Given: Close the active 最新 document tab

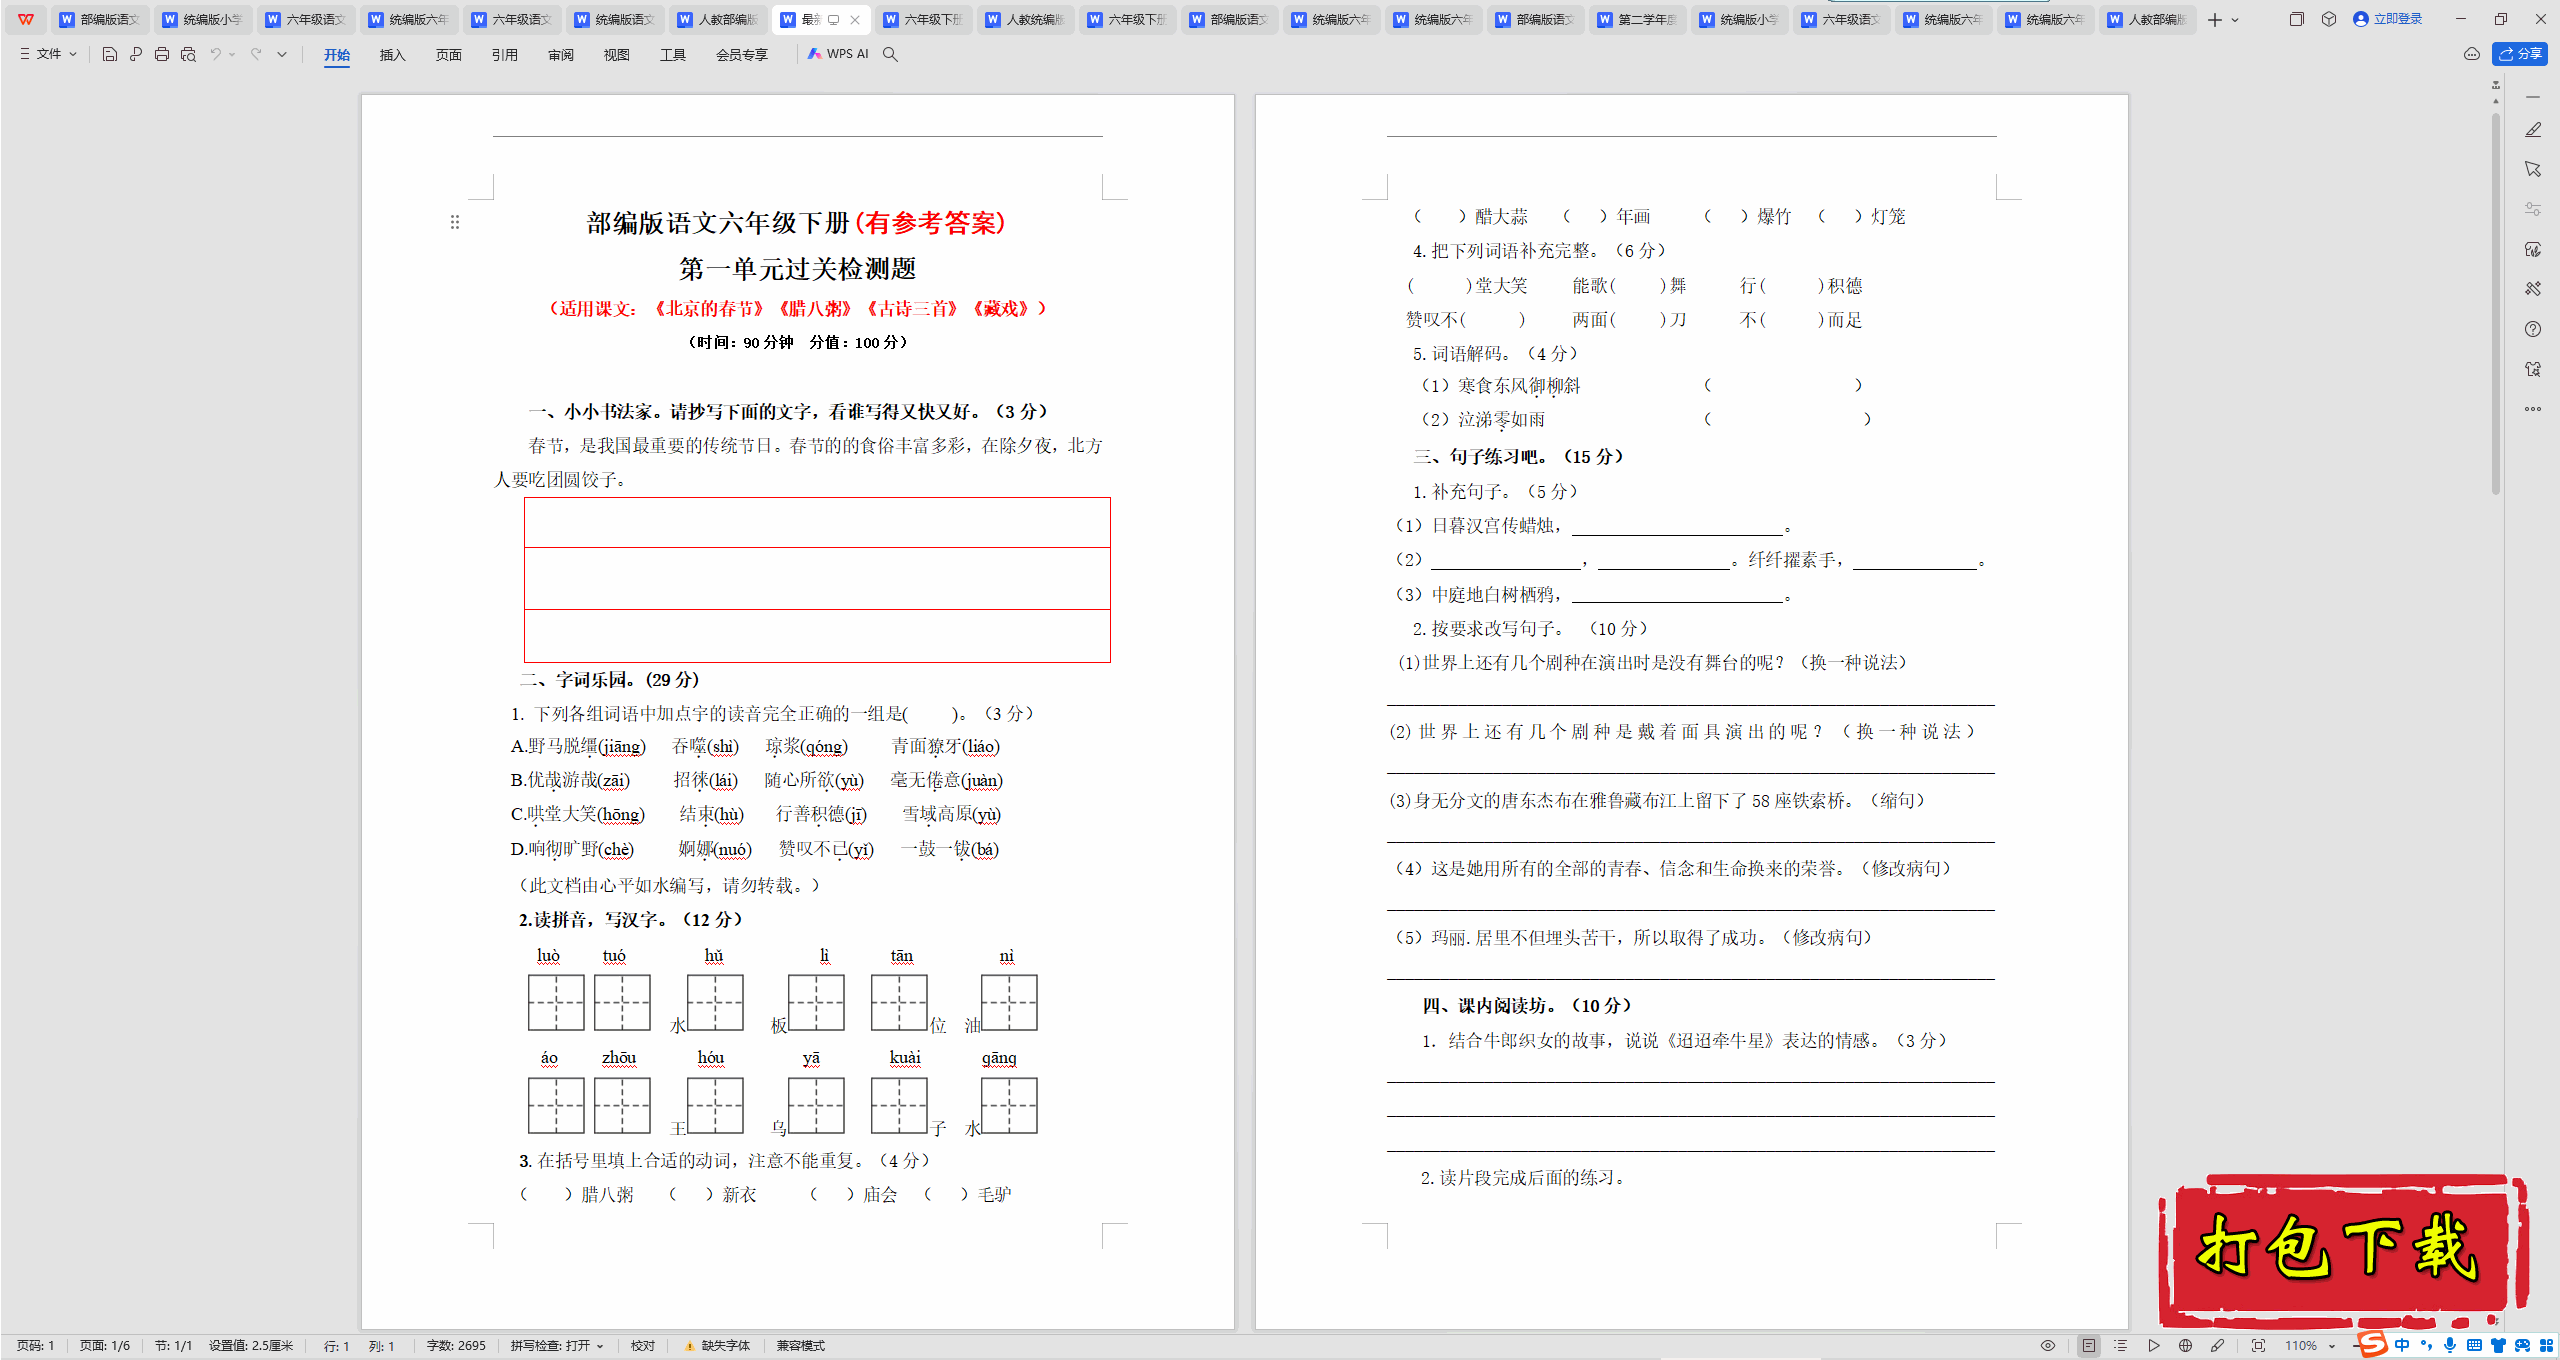Looking at the screenshot, I should pyautogui.click(x=855, y=20).
